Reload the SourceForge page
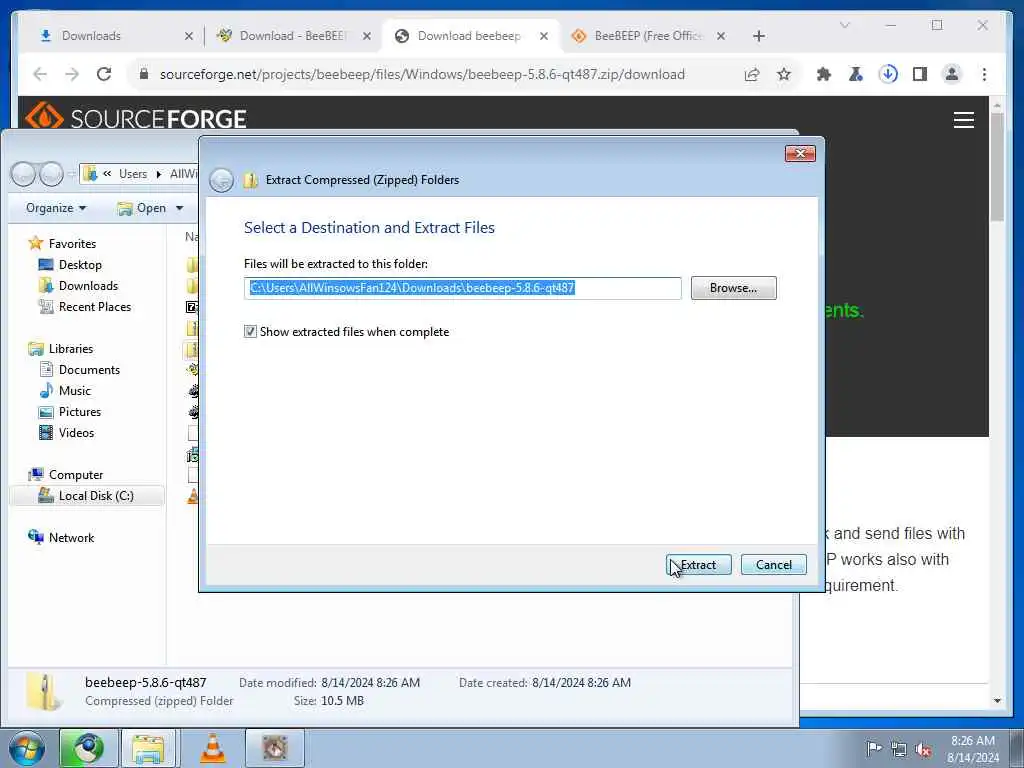This screenshot has height=768, width=1024. (x=104, y=74)
